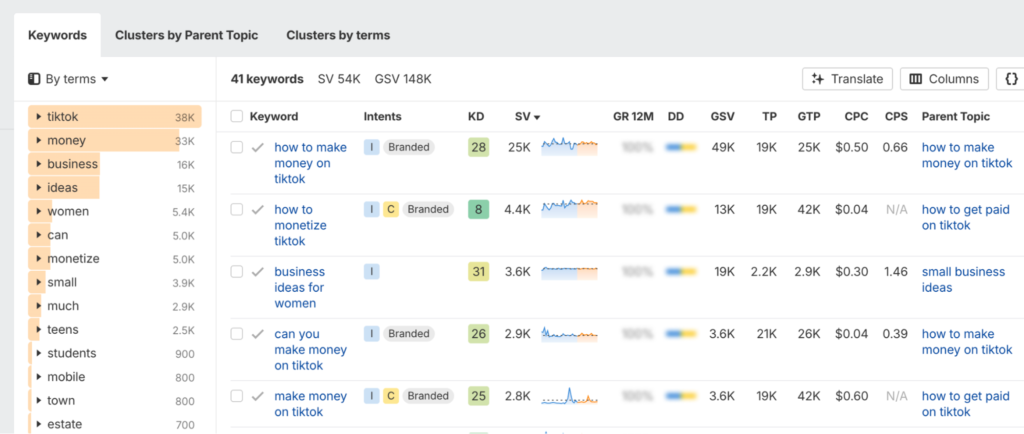Click the curly braces API button
The image size is (1024, 434).
click(x=1010, y=79)
